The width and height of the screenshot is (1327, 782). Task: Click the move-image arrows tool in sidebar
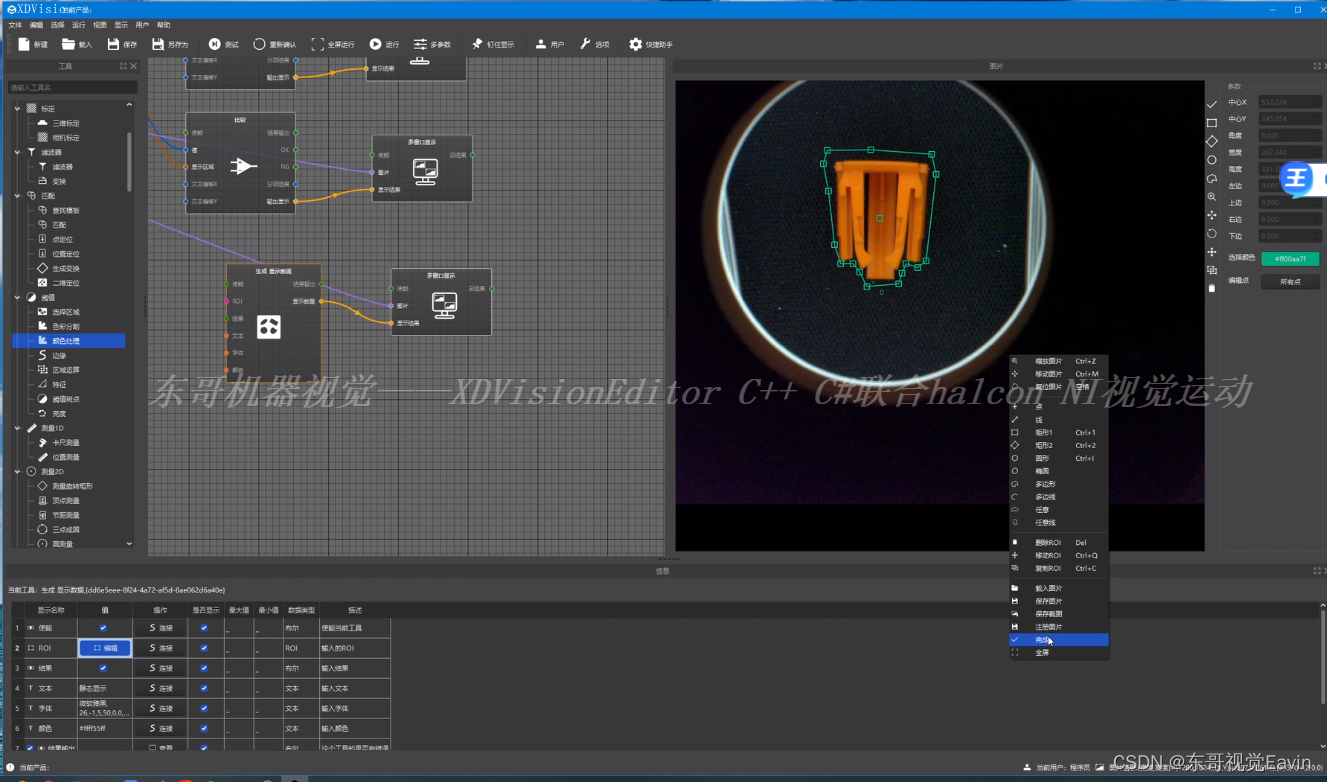point(1212,215)
